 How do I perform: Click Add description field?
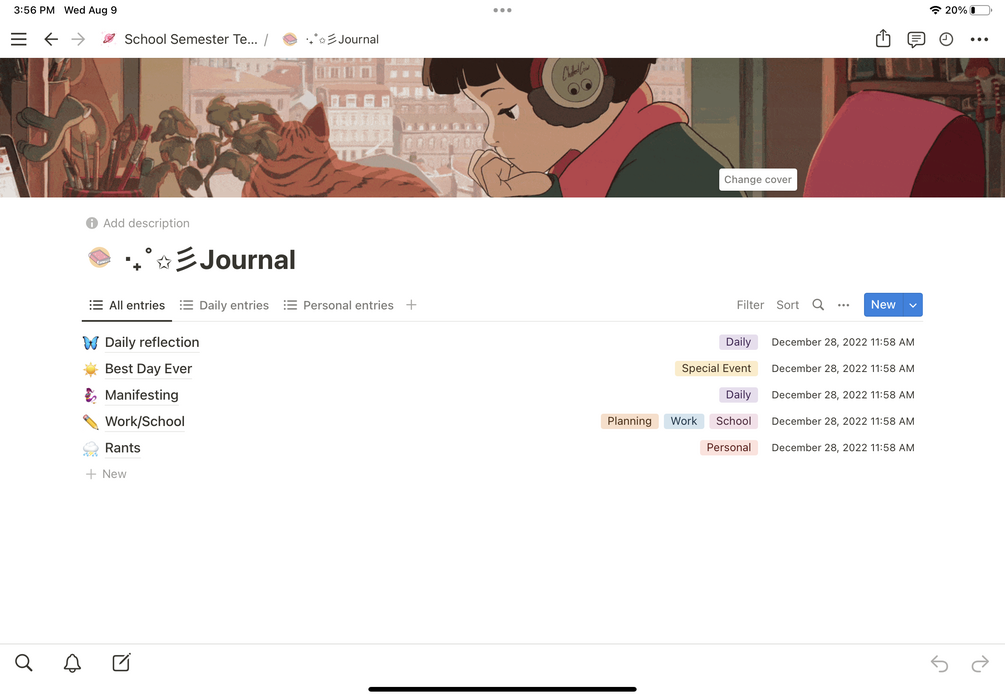coord(146,223)
